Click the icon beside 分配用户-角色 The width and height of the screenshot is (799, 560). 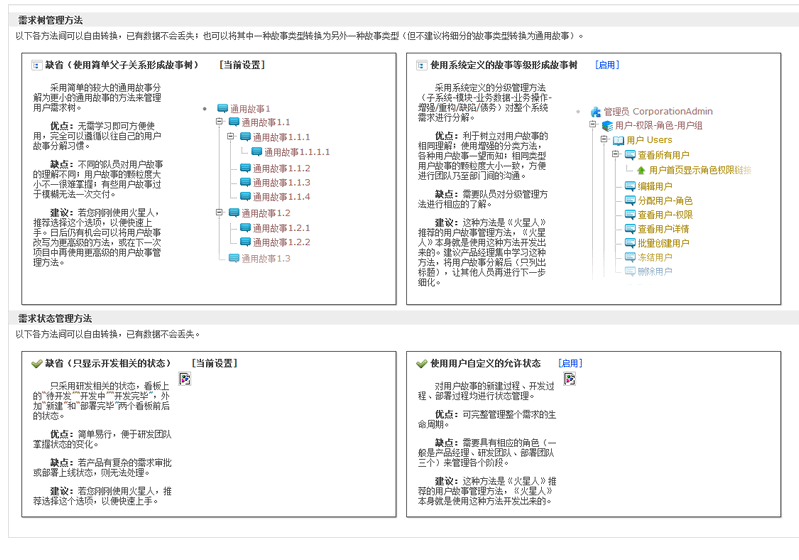pyautogui.click(x=630, y=201)
